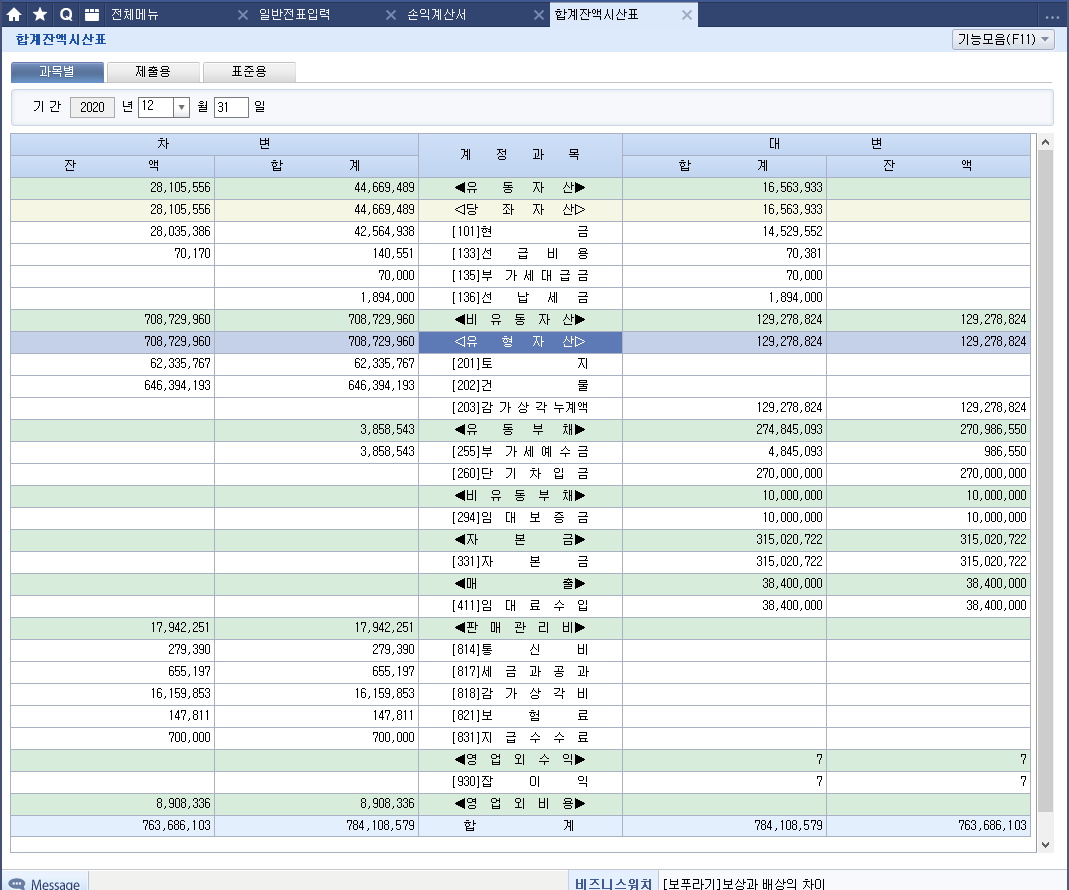Open the 기능모음(F11) dropdown
Screen dimensions: 1069x890
[1003, 39]
